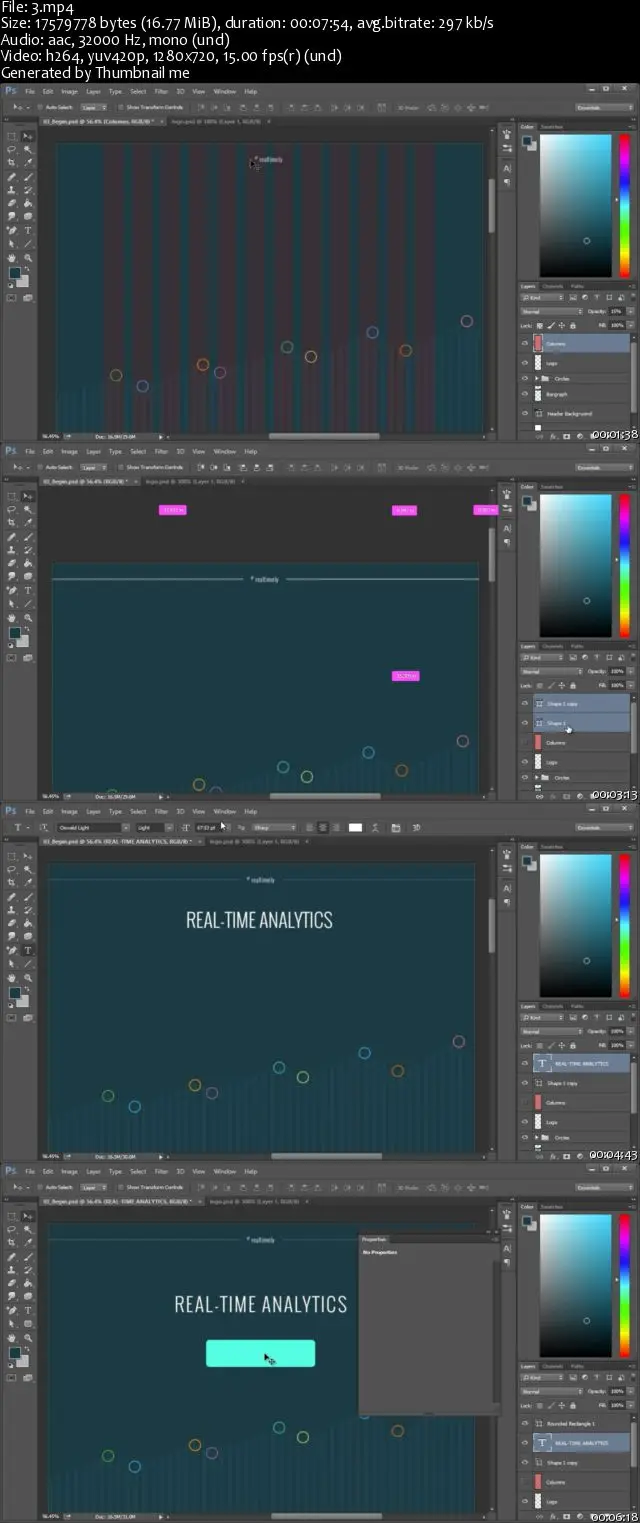640x1523 pixels.
Task: Select the Gradient tool in the 00:04:43 frame
Action: pos(28,923)
